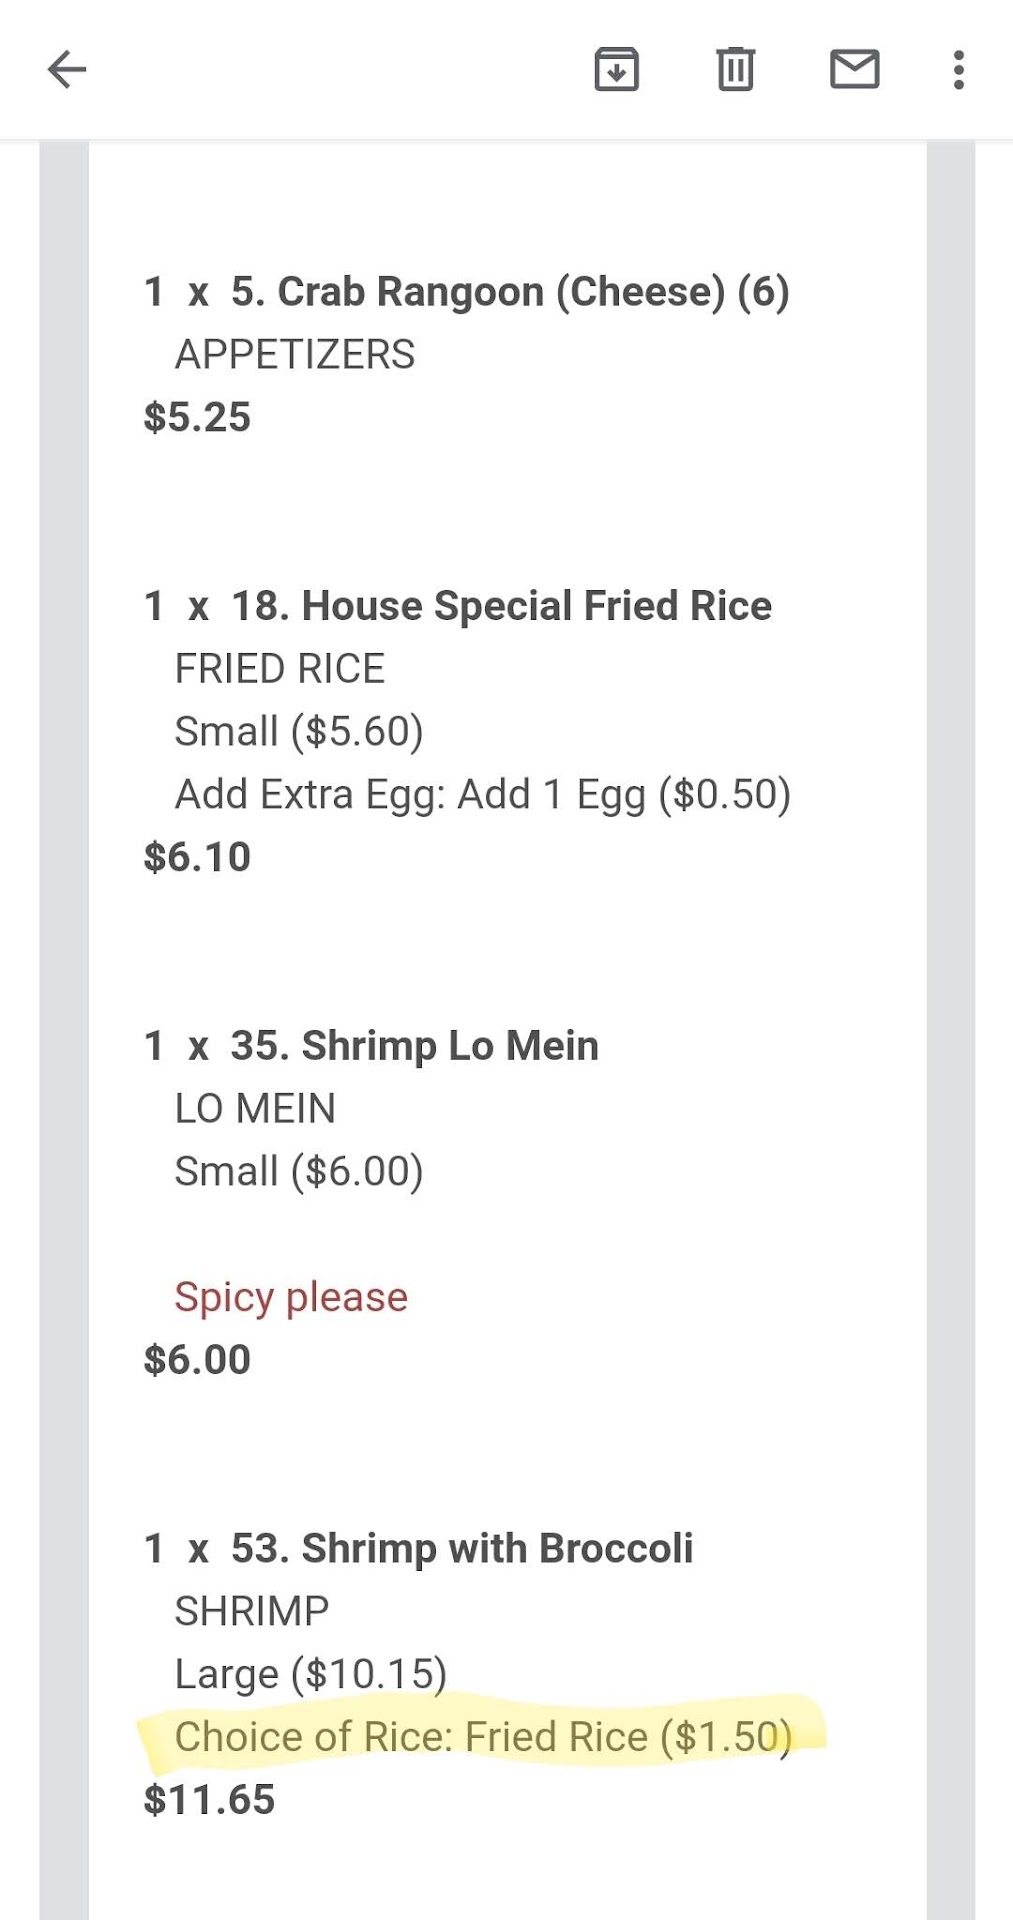Tap the LO MEIN category label
This screenshot has width=1013, height=1920.
click(255, 1109)
